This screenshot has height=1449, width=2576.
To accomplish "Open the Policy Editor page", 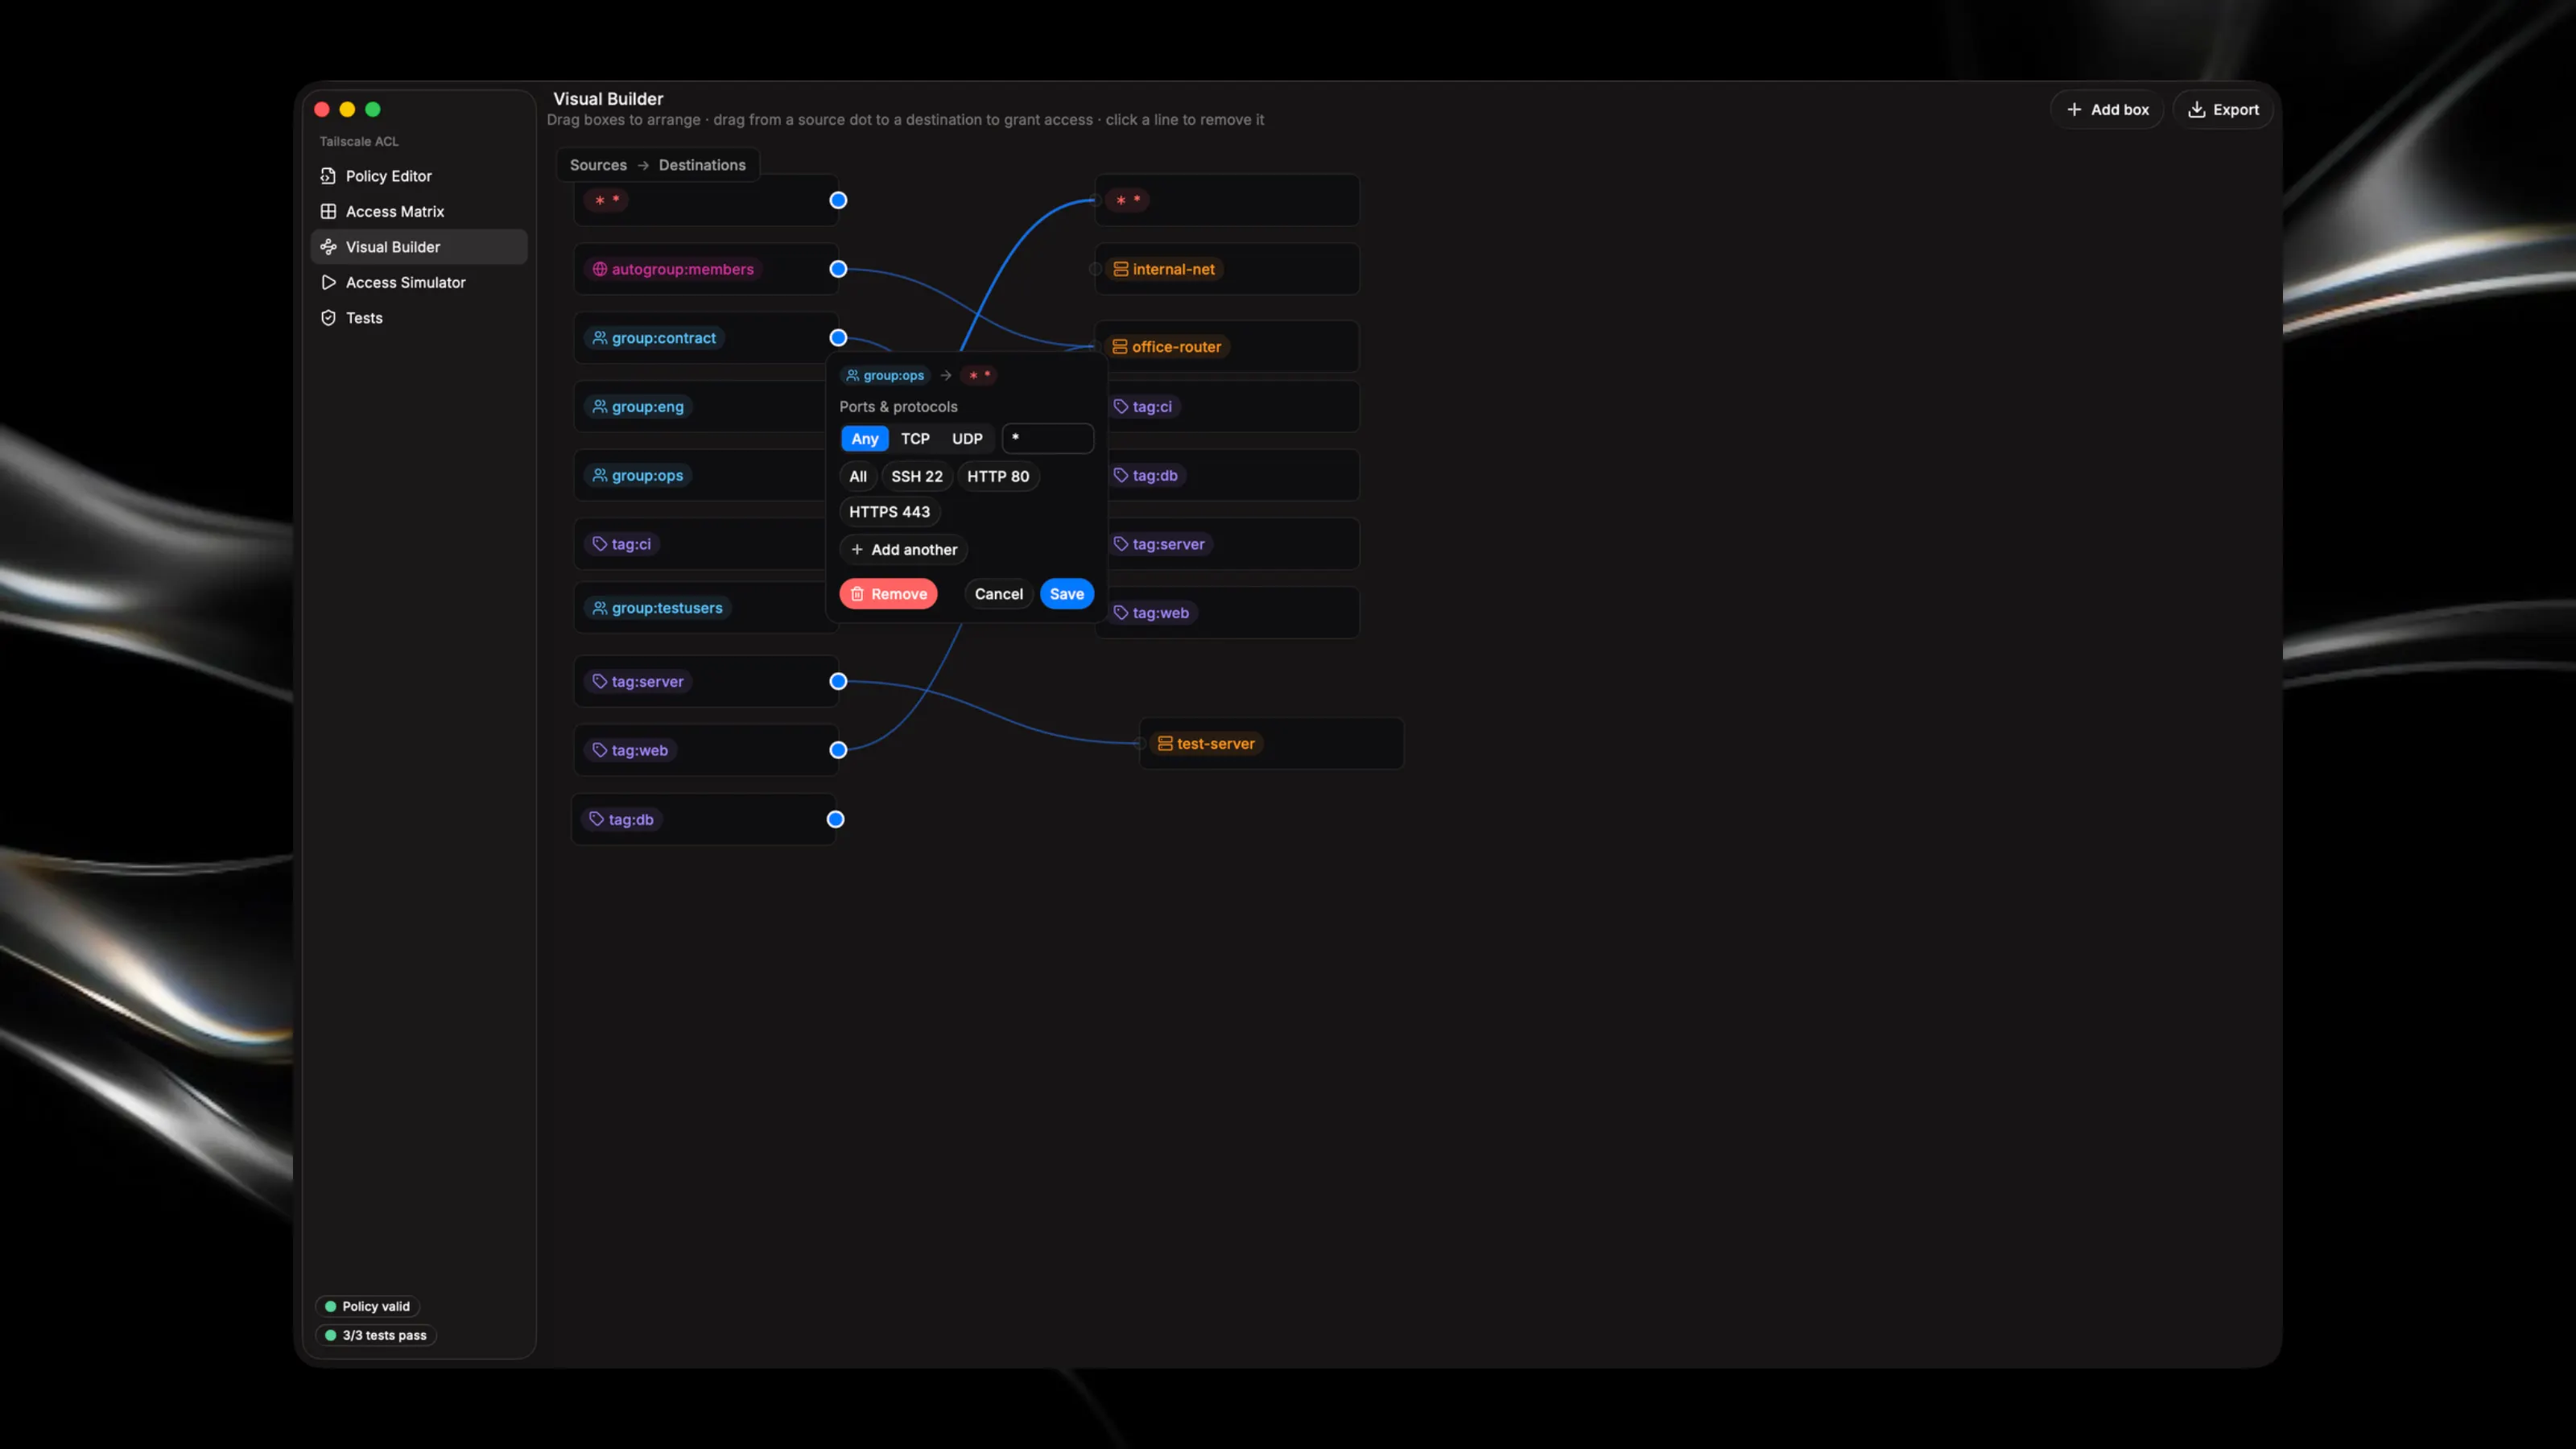I will (x=419, y=176).
